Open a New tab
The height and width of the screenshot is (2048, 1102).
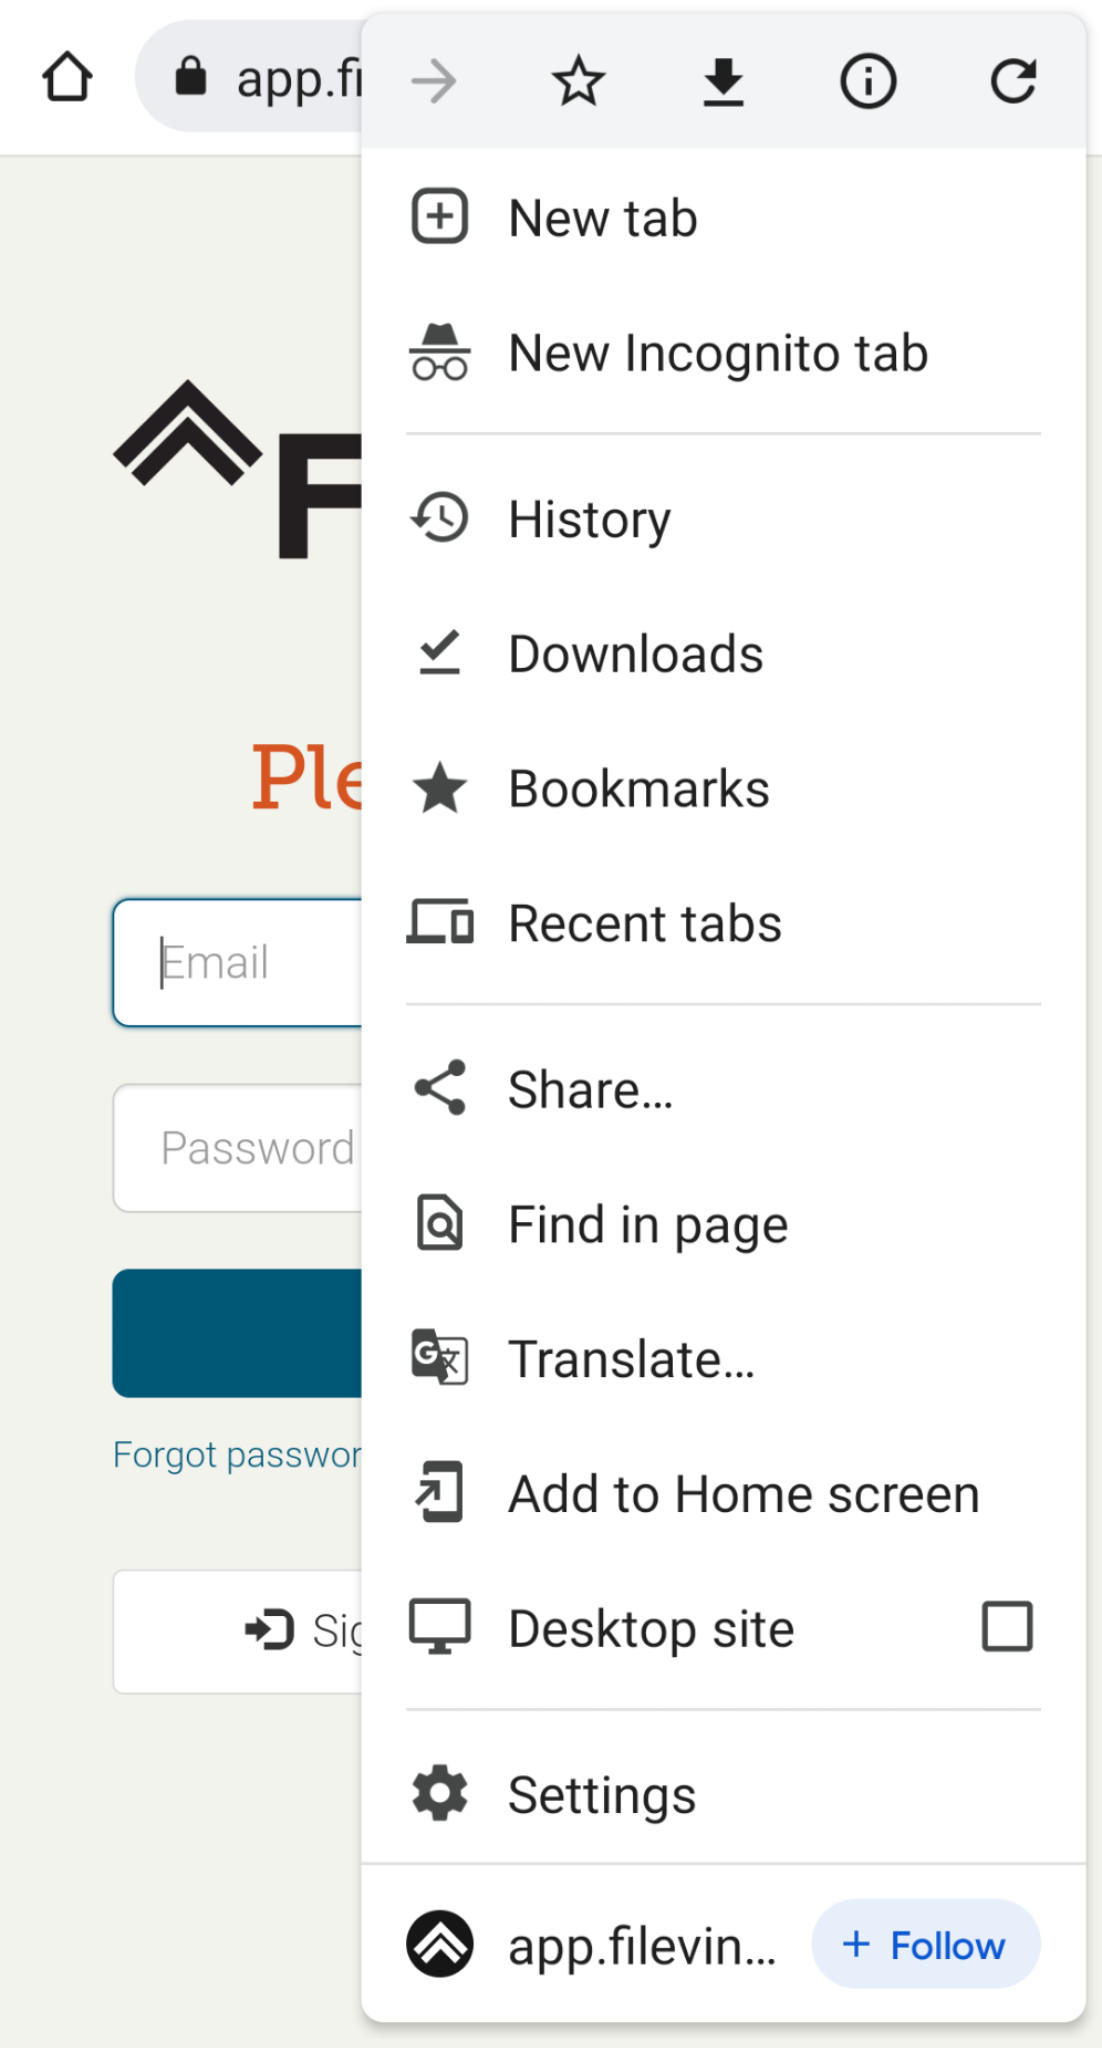[602, 218]
